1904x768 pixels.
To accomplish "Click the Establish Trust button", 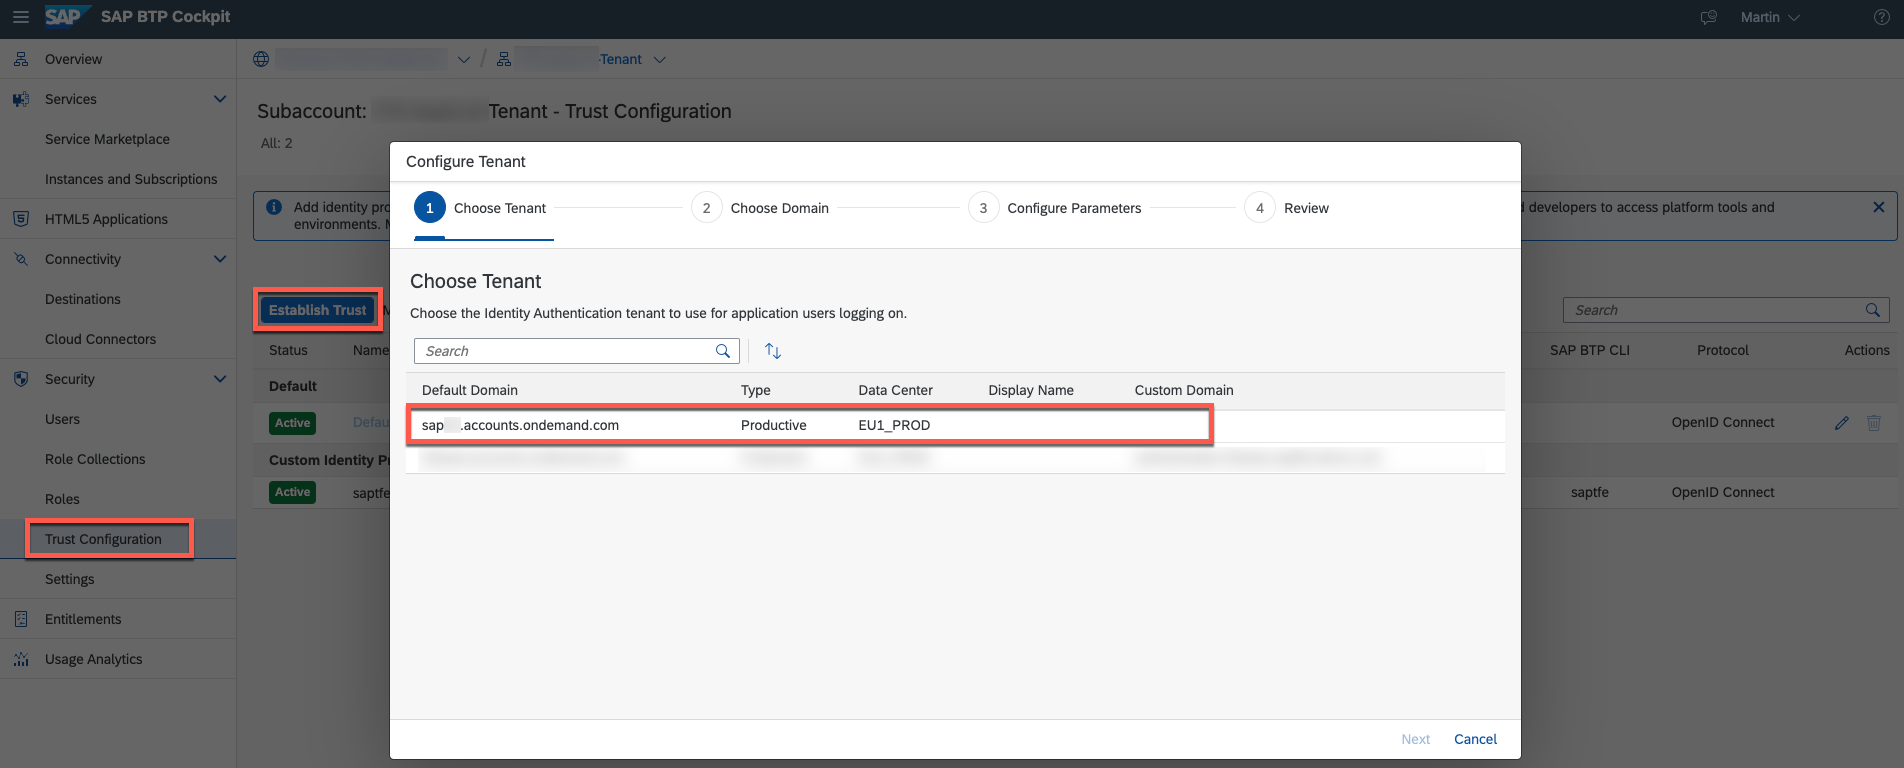I will tap(318, 310).
